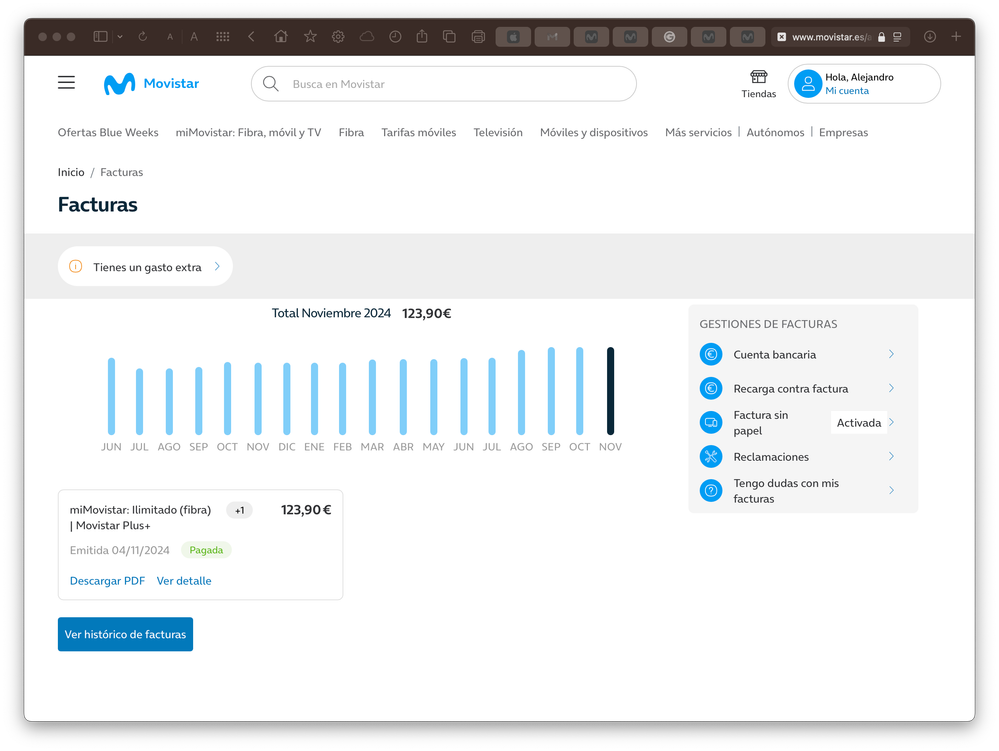Expand the +1 additional products badge

coord(239,511)
